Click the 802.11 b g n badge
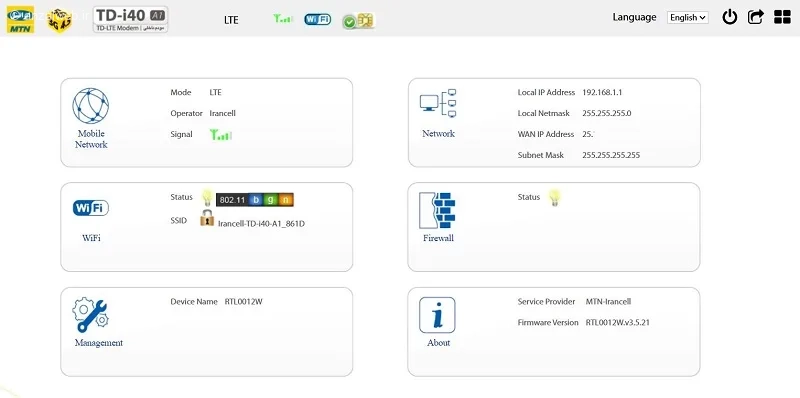Screen dimensions: 800x398 coord(255,200)
